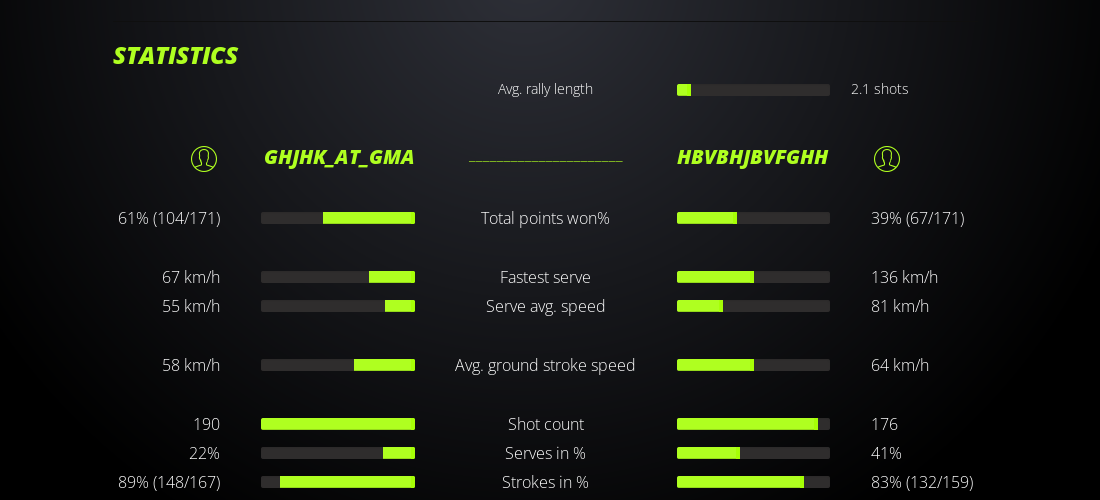Click left player's Total points won bar
Screen dimensions: 1100x500
(x=338, y=218)
